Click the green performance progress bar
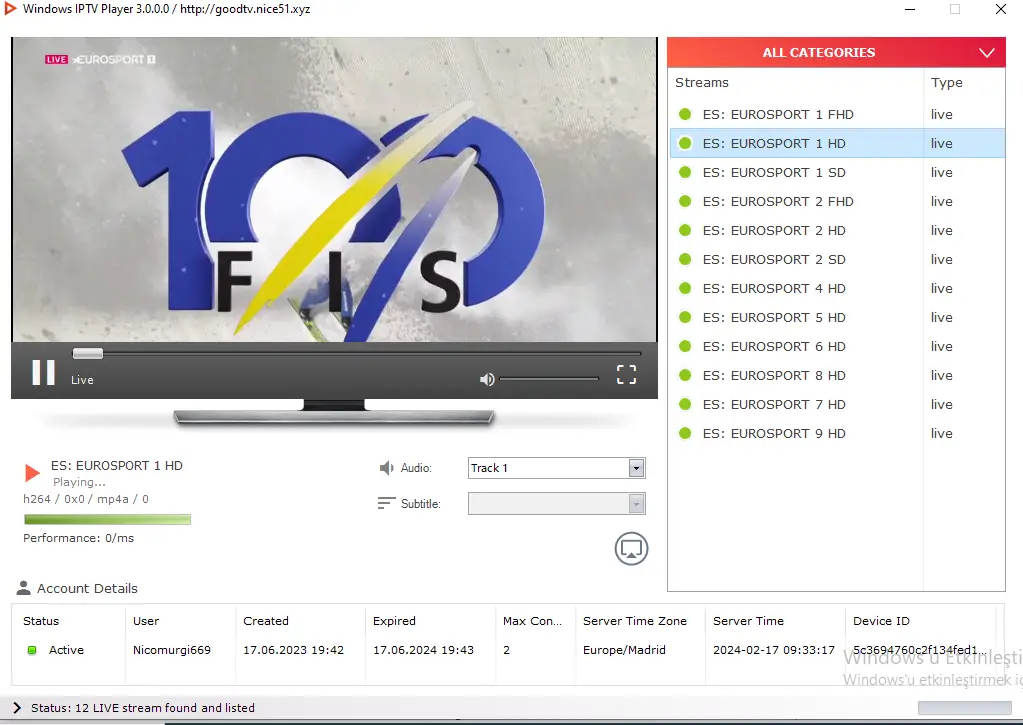This screenshot has height=725, width=1023. coord(107,519)
